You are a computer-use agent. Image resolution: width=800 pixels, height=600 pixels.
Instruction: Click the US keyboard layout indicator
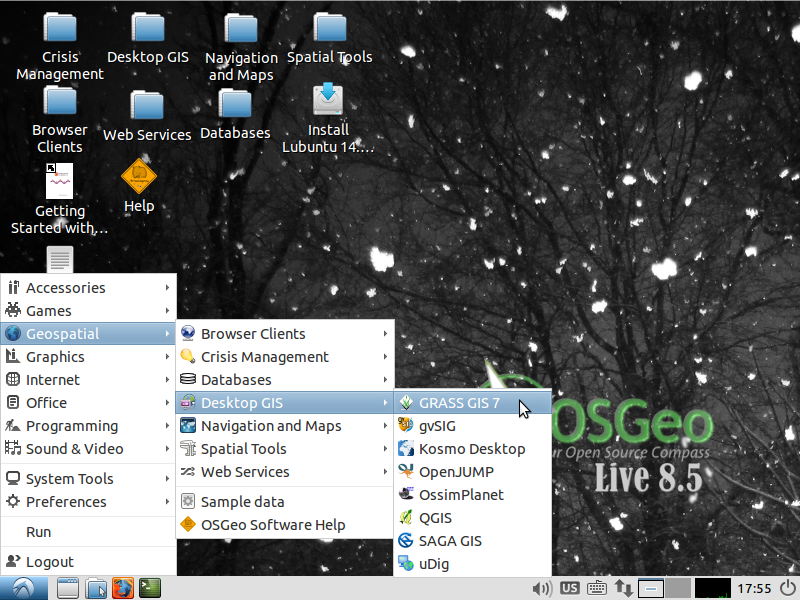[x=569, y=588]
